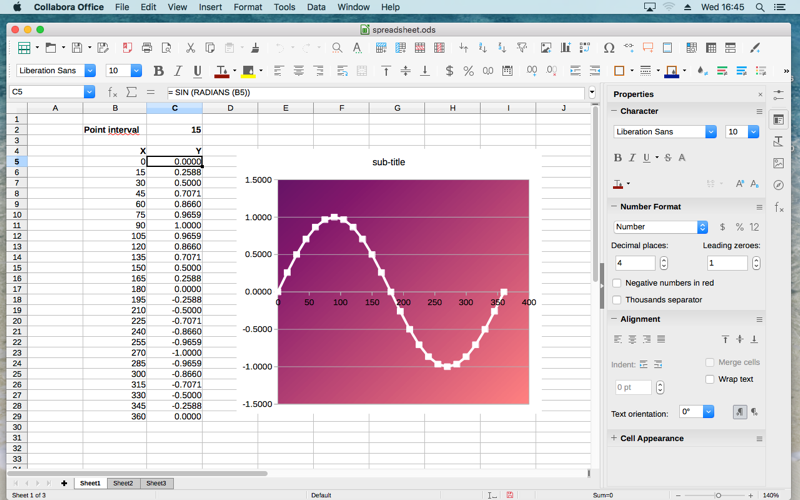Open Find & Replace magnifier icon
Screen dimensions: 800x500
coord(337,48)
